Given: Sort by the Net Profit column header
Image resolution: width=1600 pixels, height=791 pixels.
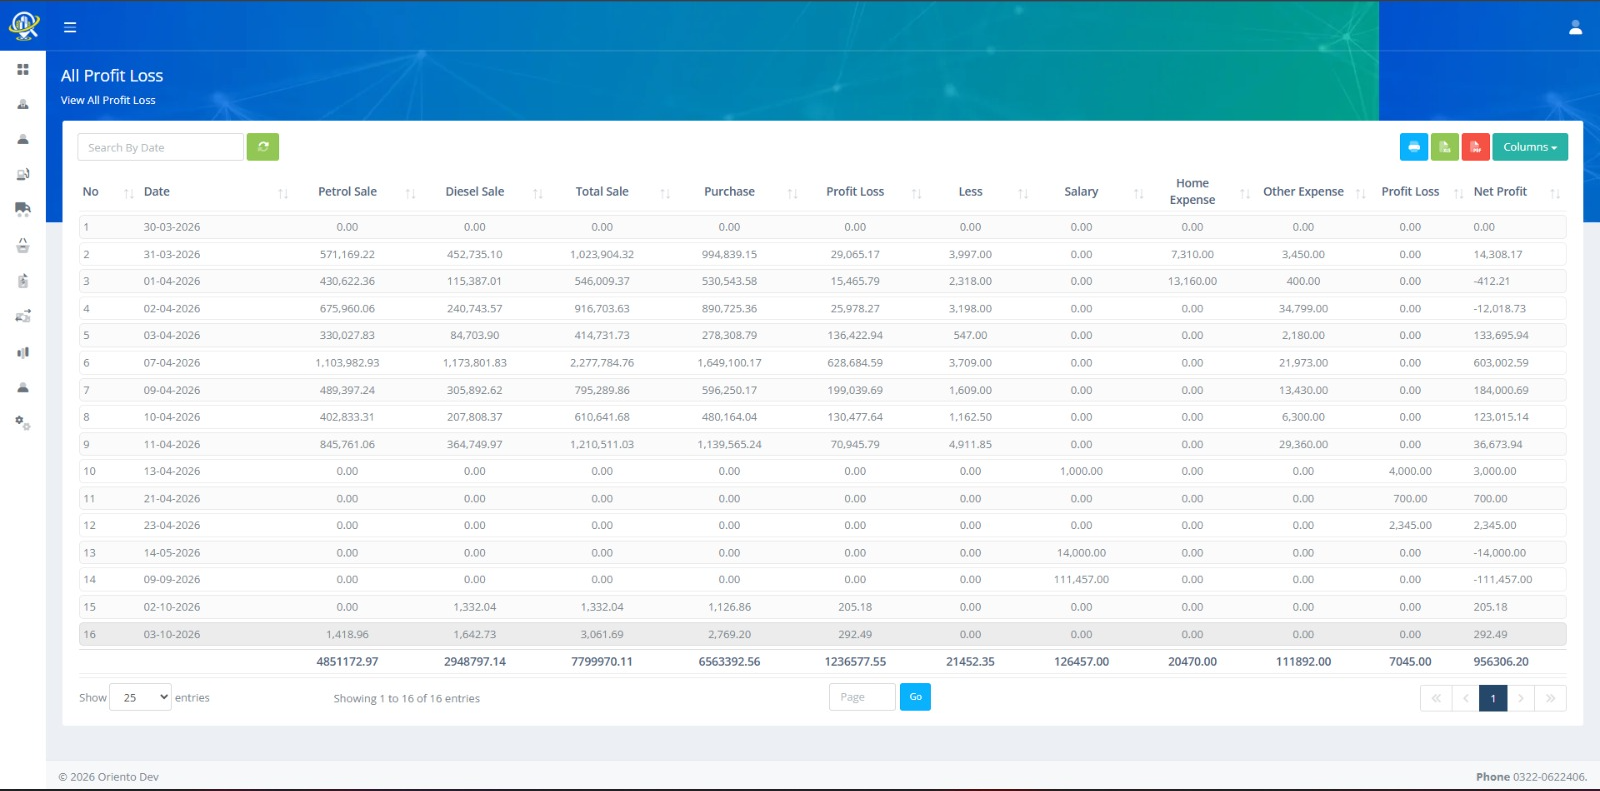Looking at the screenshot, I should click(x=1500, y=192).
